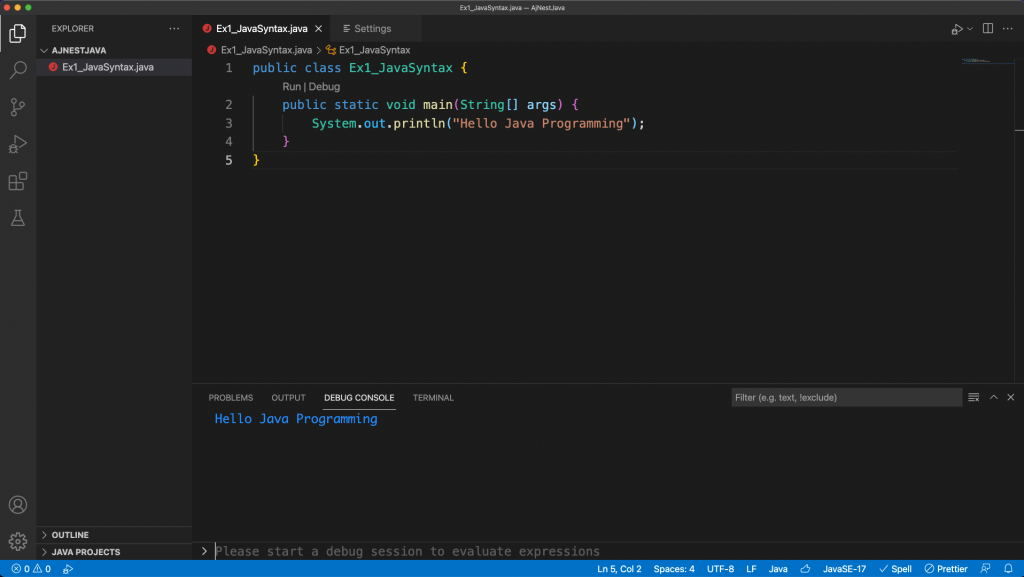
Task: Click the Accounts icon in activity bar
Action: pyautogui.click(x=18, y=505)
